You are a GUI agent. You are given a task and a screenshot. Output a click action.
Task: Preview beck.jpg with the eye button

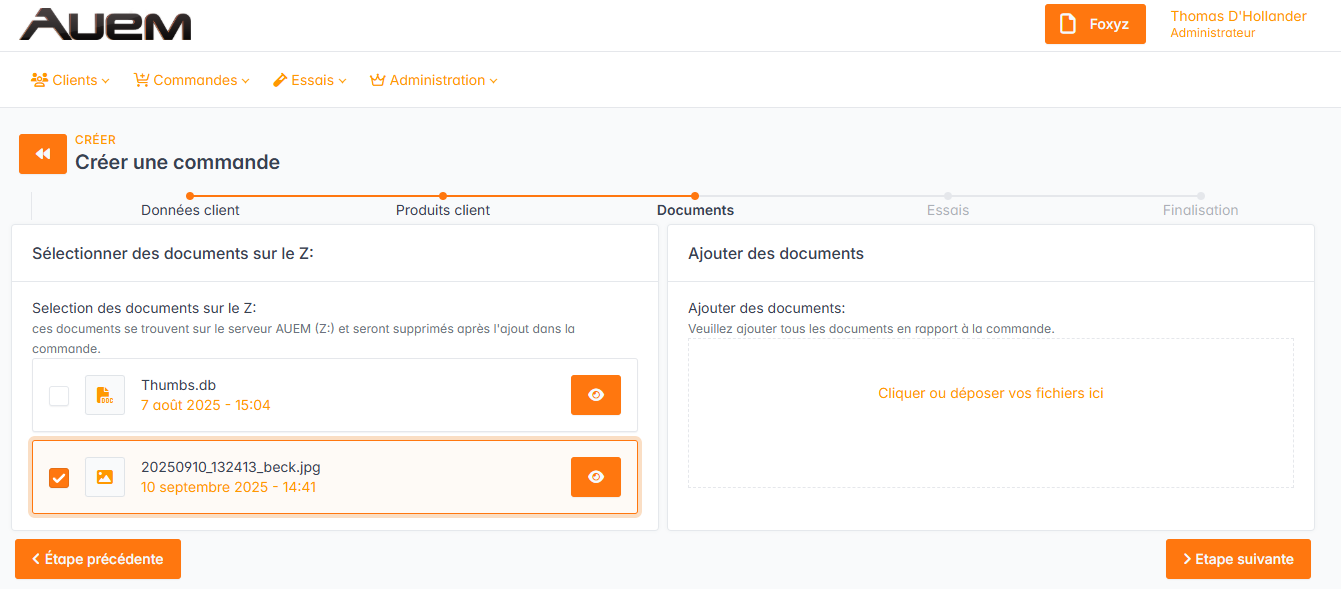click(x=595, y=477)
